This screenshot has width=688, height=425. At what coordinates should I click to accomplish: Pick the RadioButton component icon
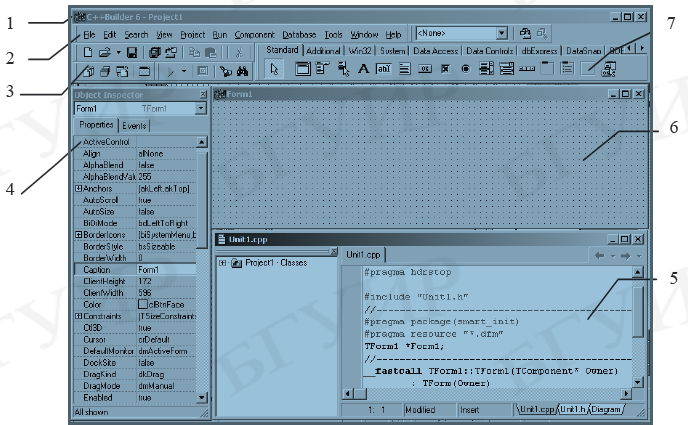(x=466, y=69)
